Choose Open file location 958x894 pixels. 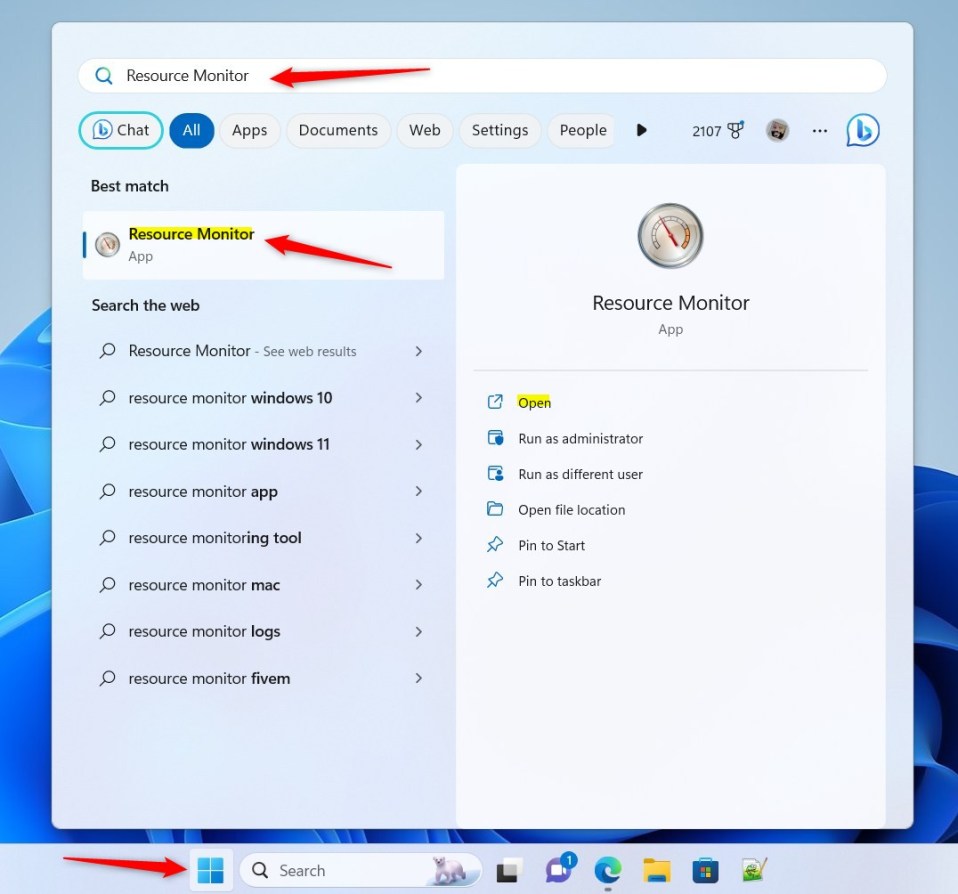(x=571, y=510)
